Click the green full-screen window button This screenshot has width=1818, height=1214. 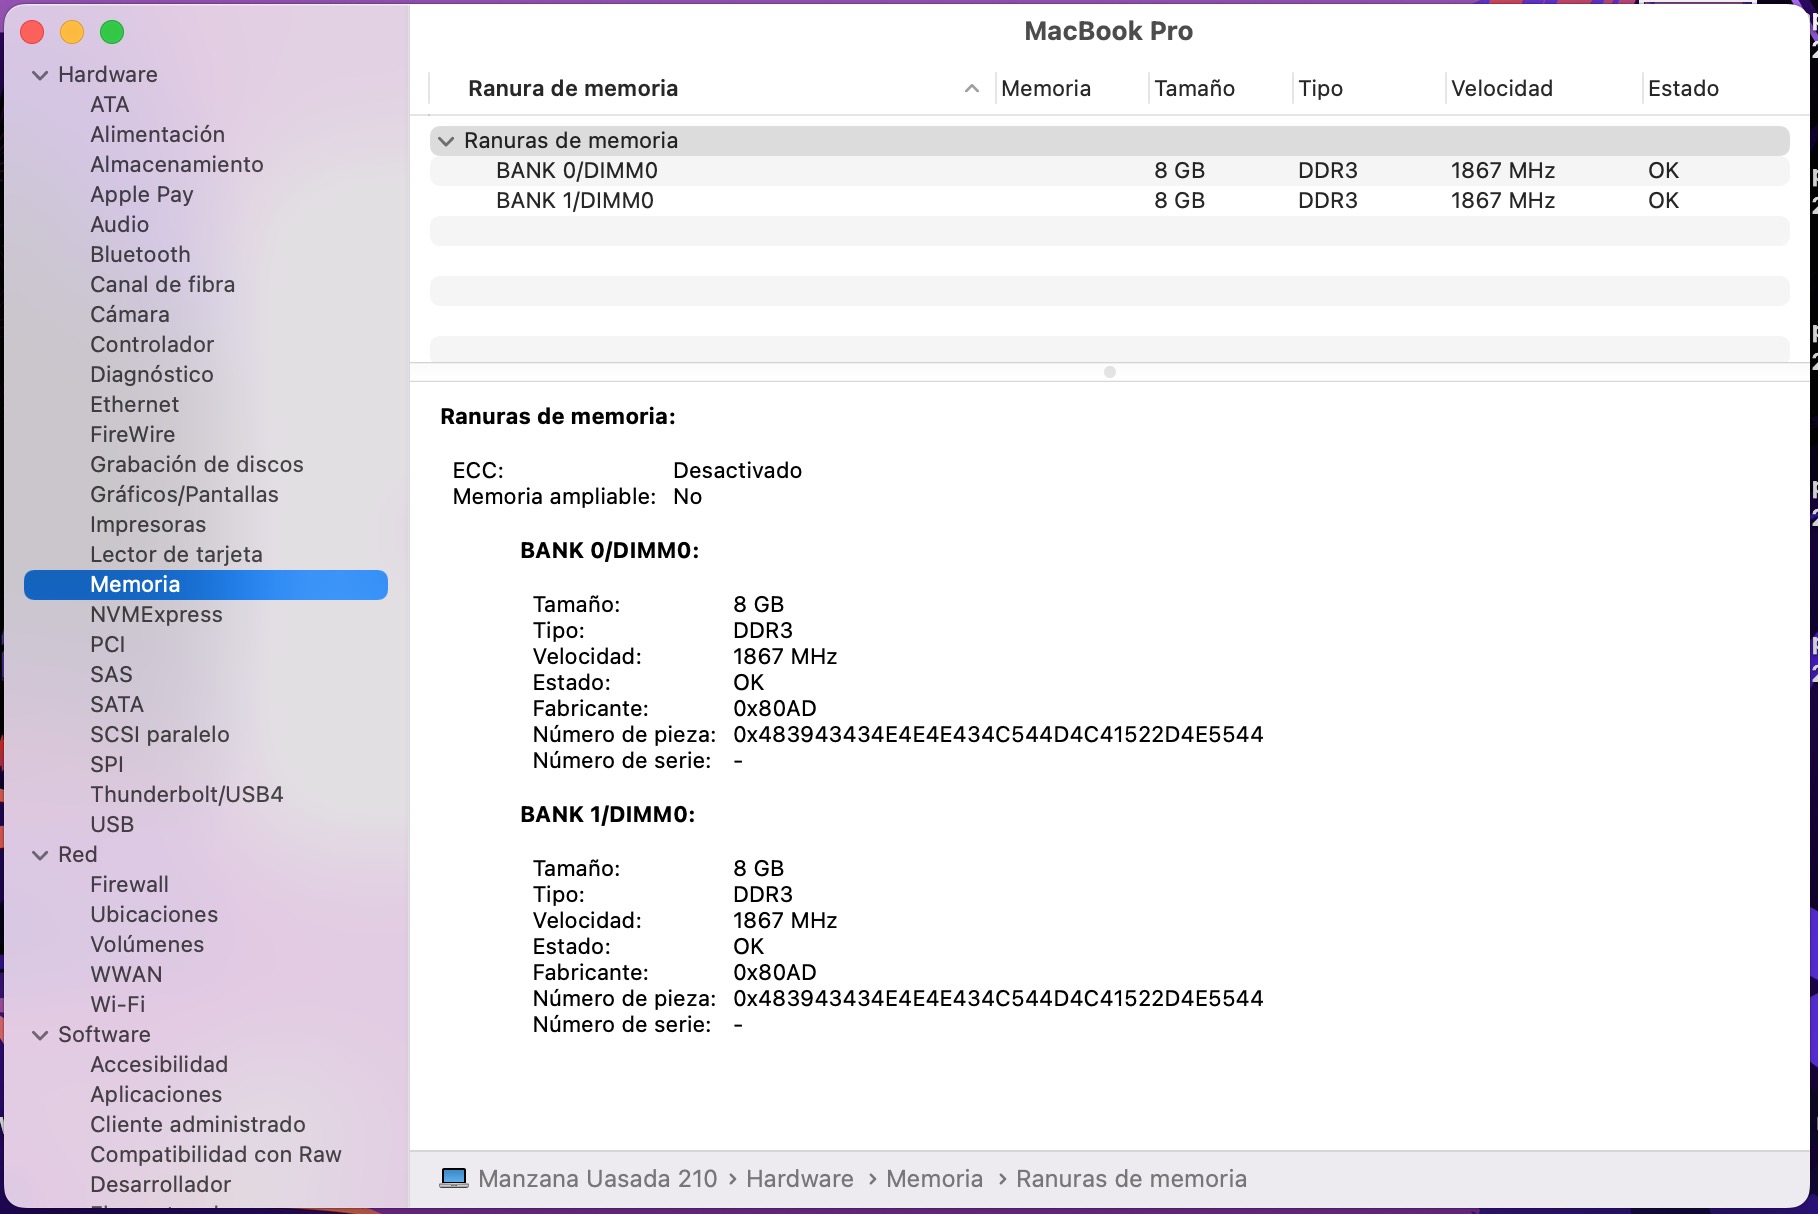point(112,32)
